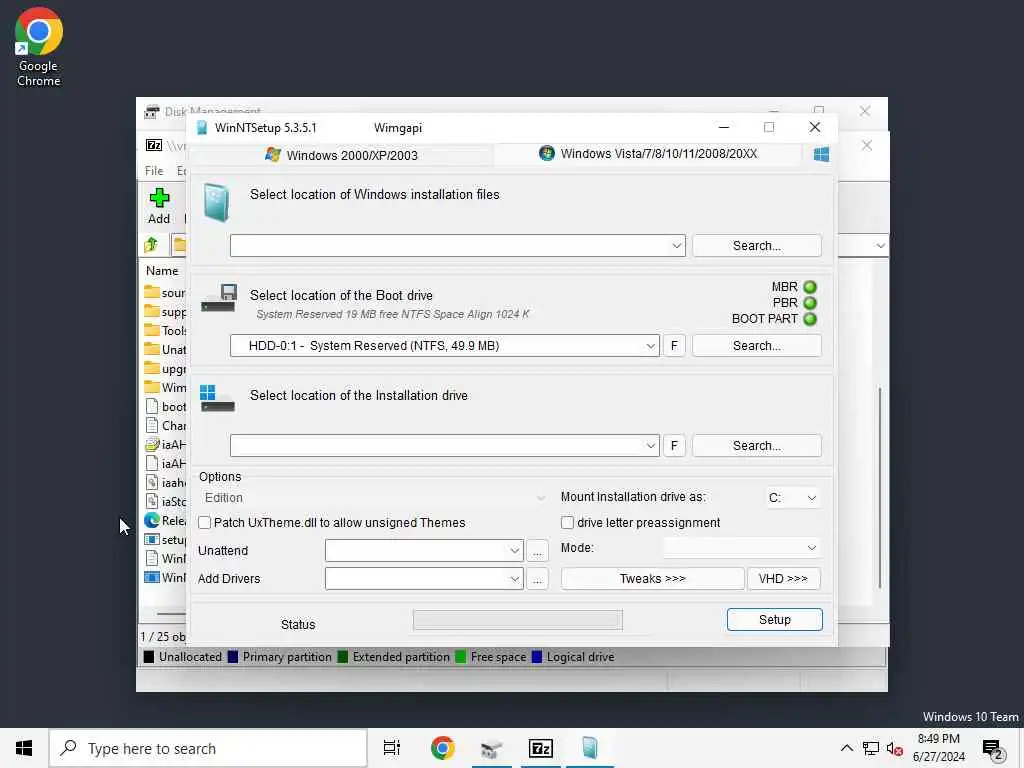Click the installation drive Windows icon
This screenshot has height=768, width=1024.
(217, 398)
